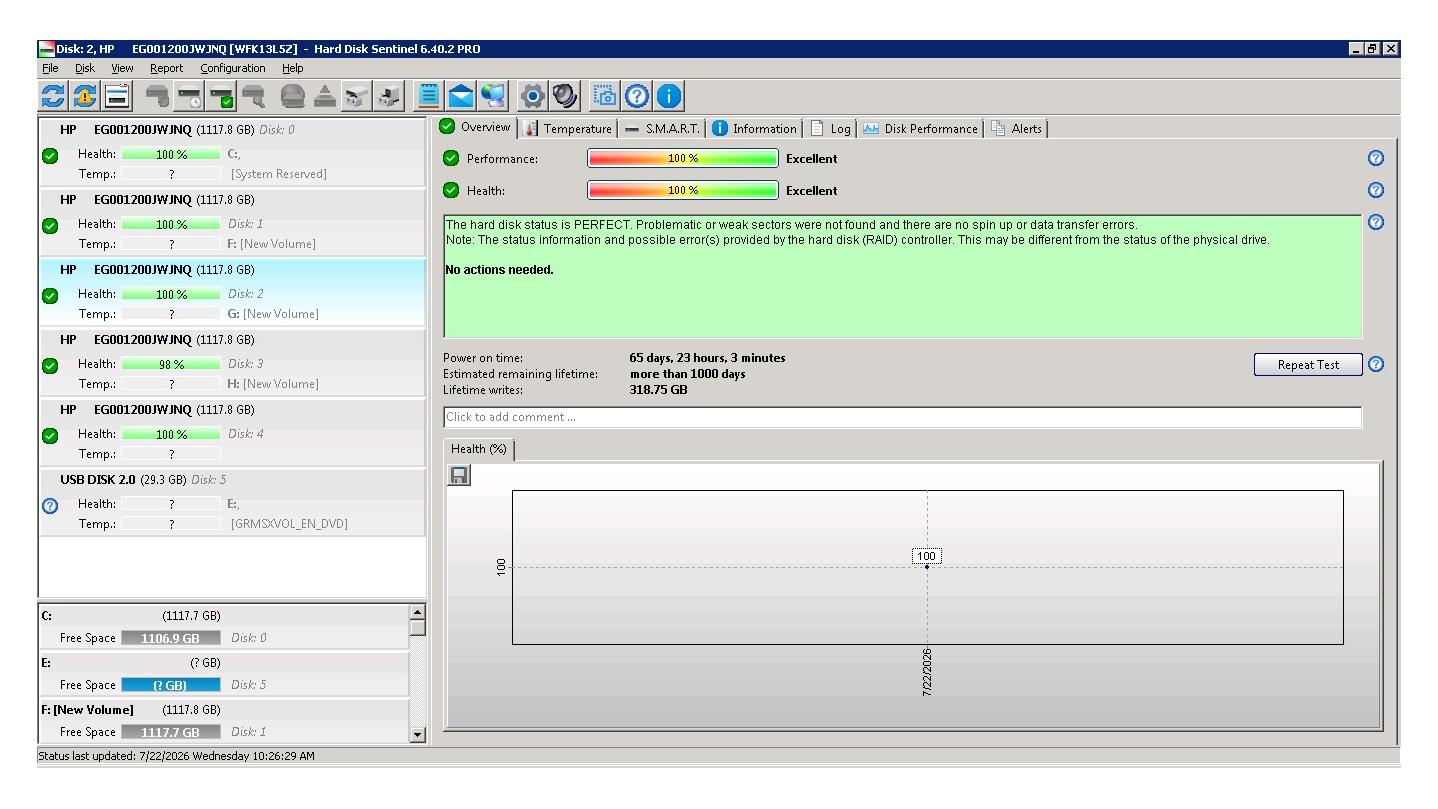Click the F: free space 1117.7 GB bar

click(x=170, y=732)
